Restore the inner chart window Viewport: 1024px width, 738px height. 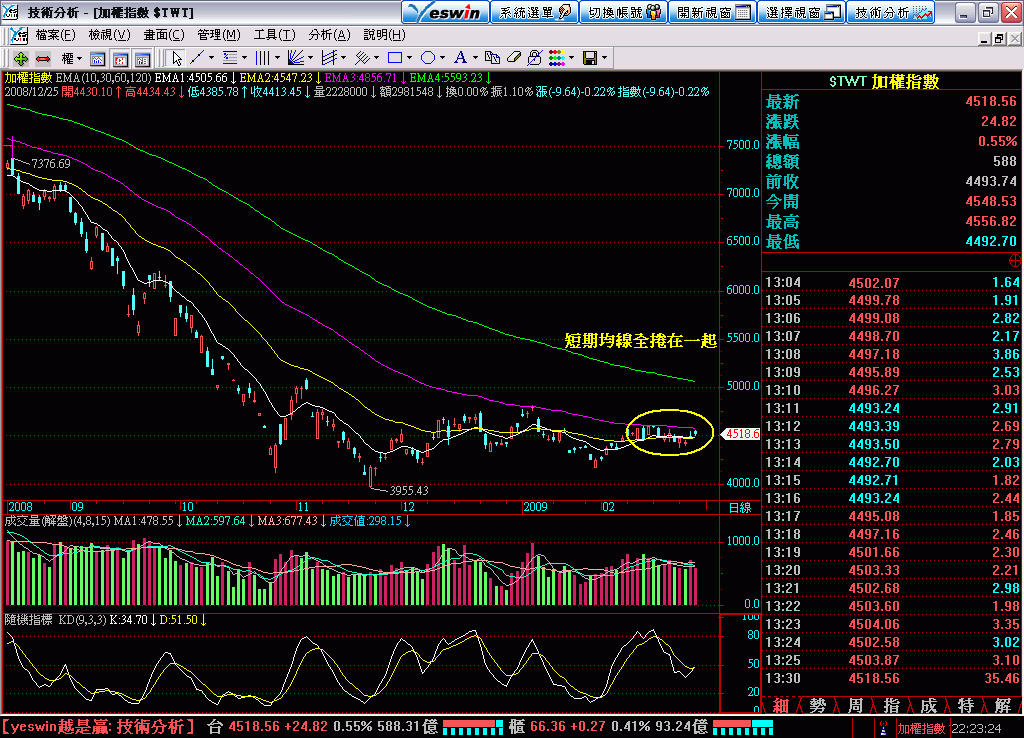click(x=999, y=39)
